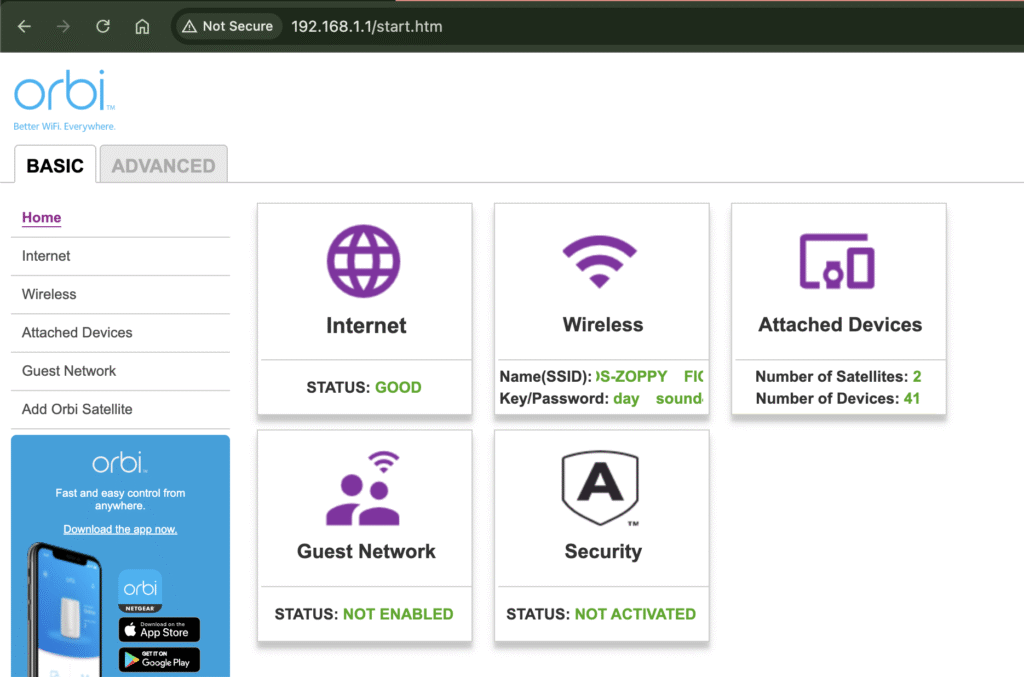Open the Attached Devices devices icon
The image size is (1024, 677).
838,261
